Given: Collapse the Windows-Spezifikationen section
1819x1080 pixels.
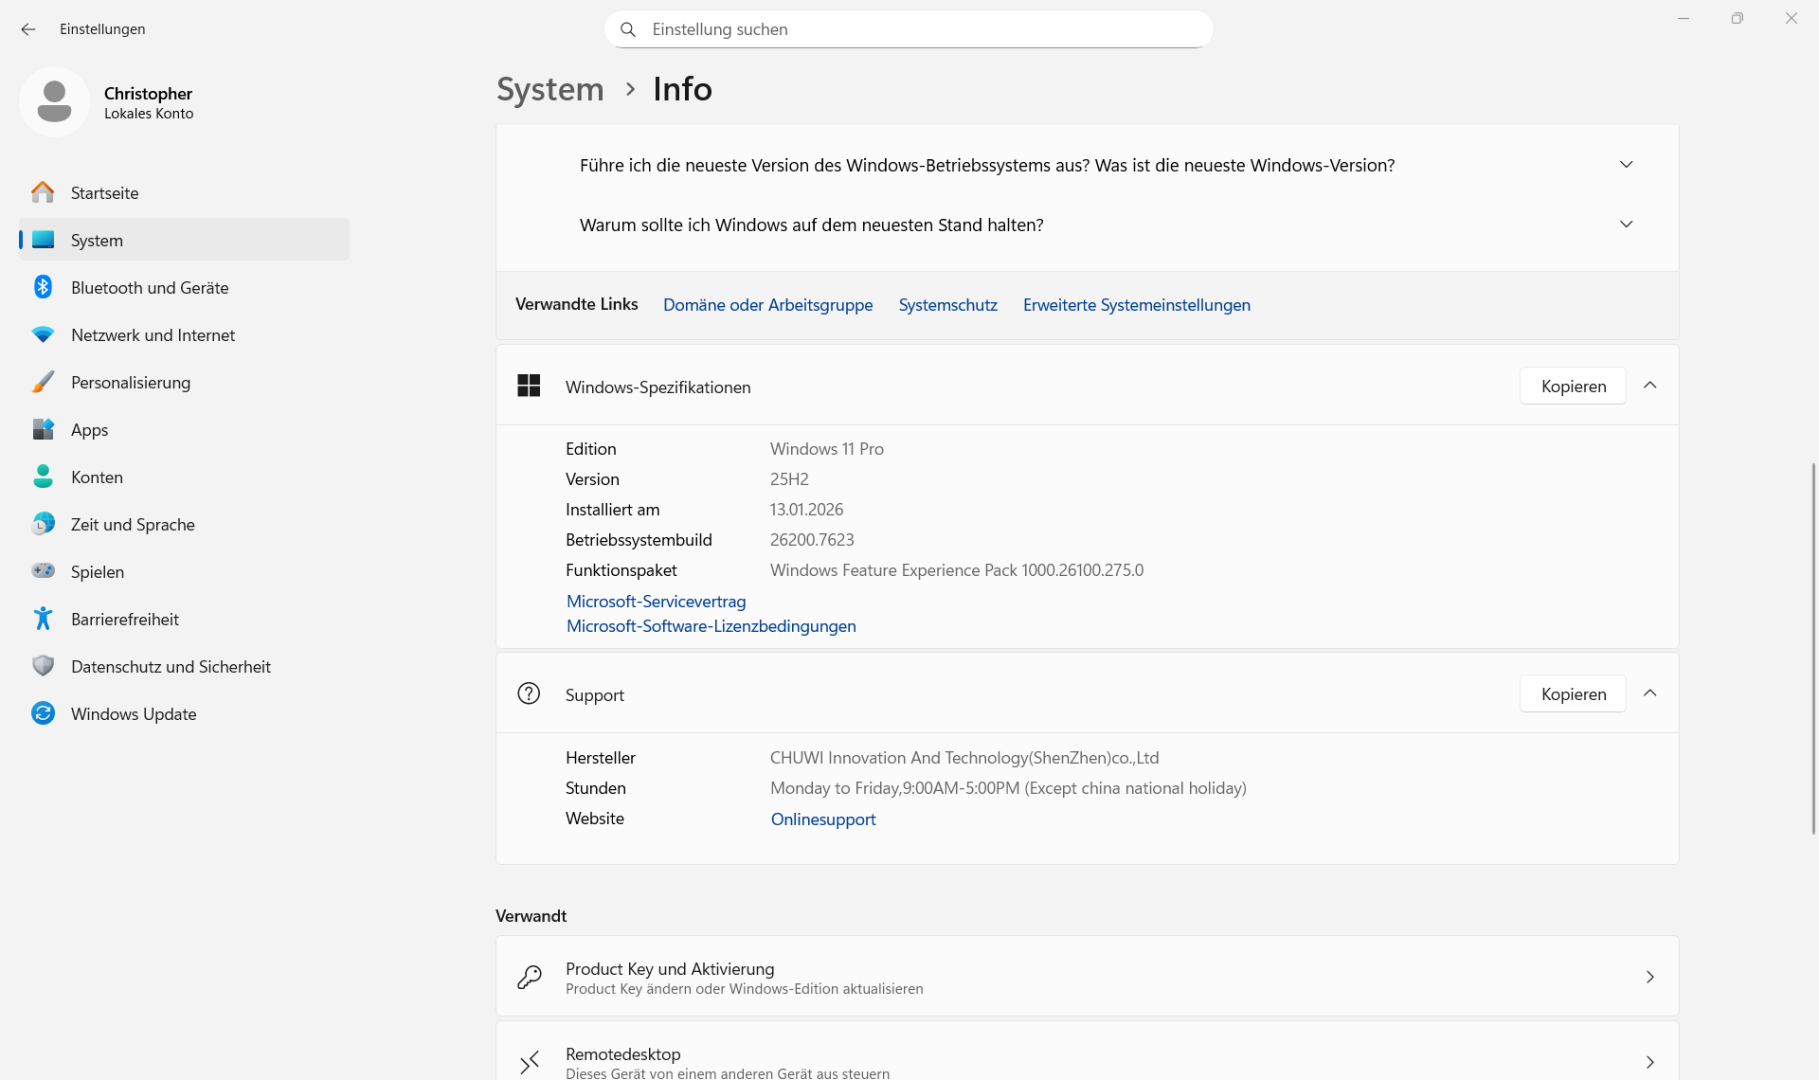Looking at the screenshot, I should click(1650, 386).
